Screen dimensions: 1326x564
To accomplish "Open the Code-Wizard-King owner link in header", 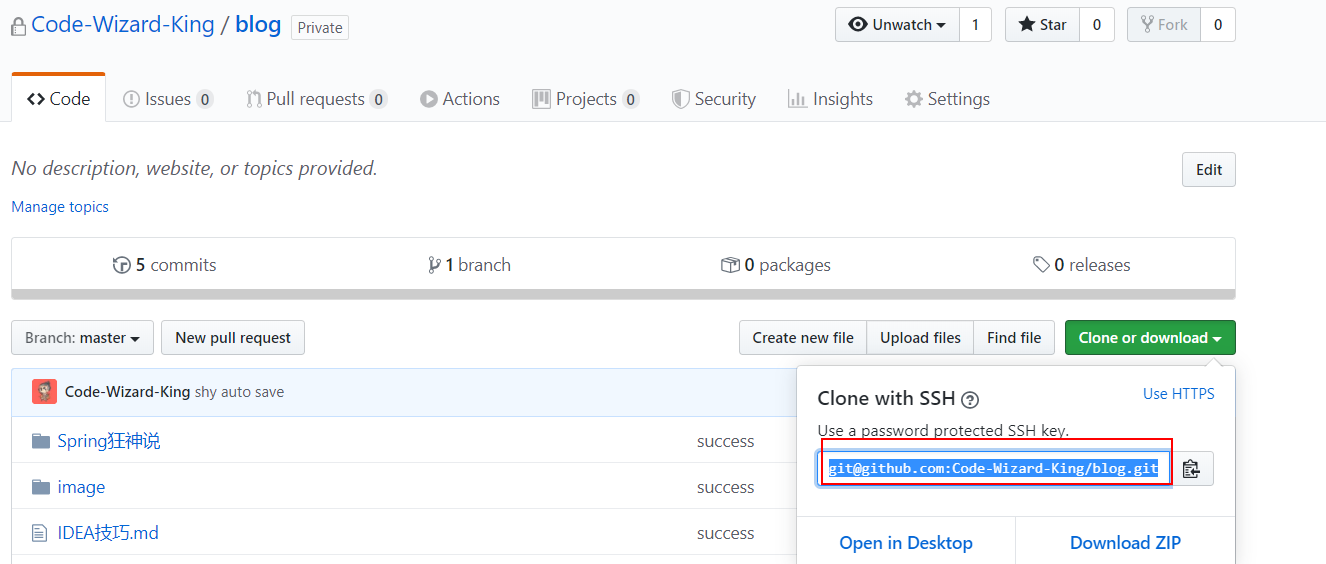I will click(x=123, y=25).
